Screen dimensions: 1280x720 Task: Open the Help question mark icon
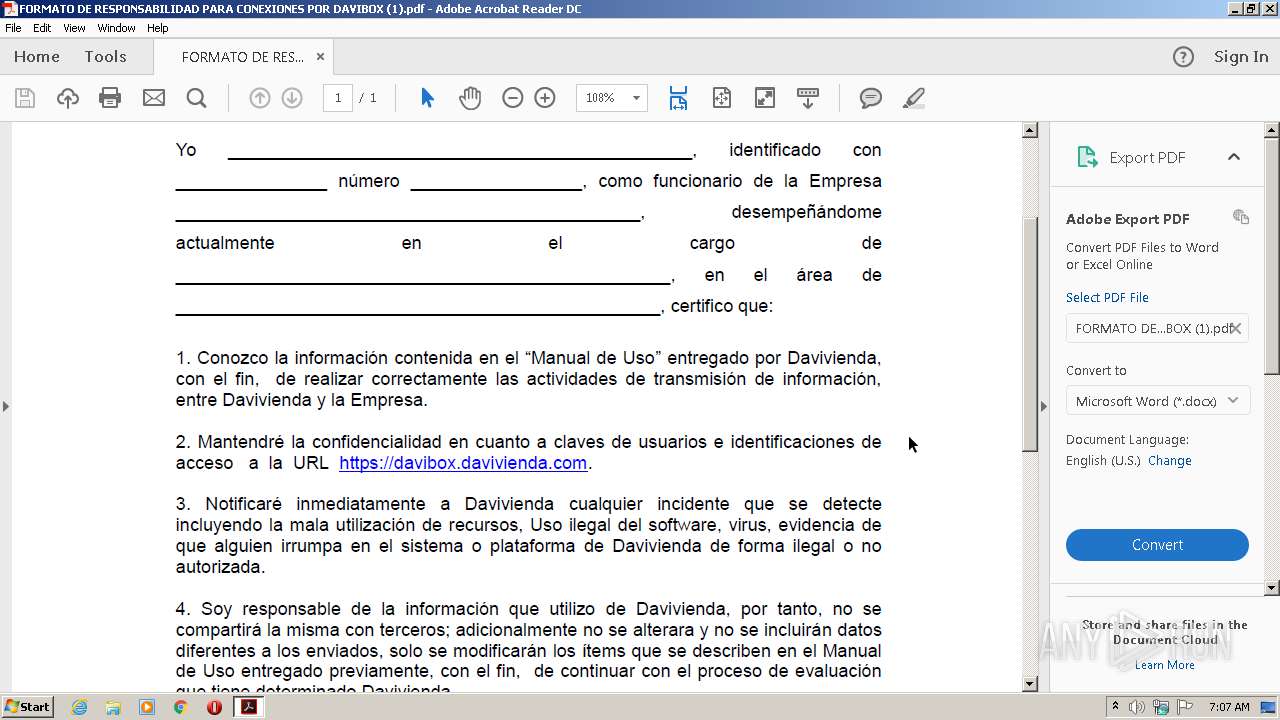pos(1183,57)
